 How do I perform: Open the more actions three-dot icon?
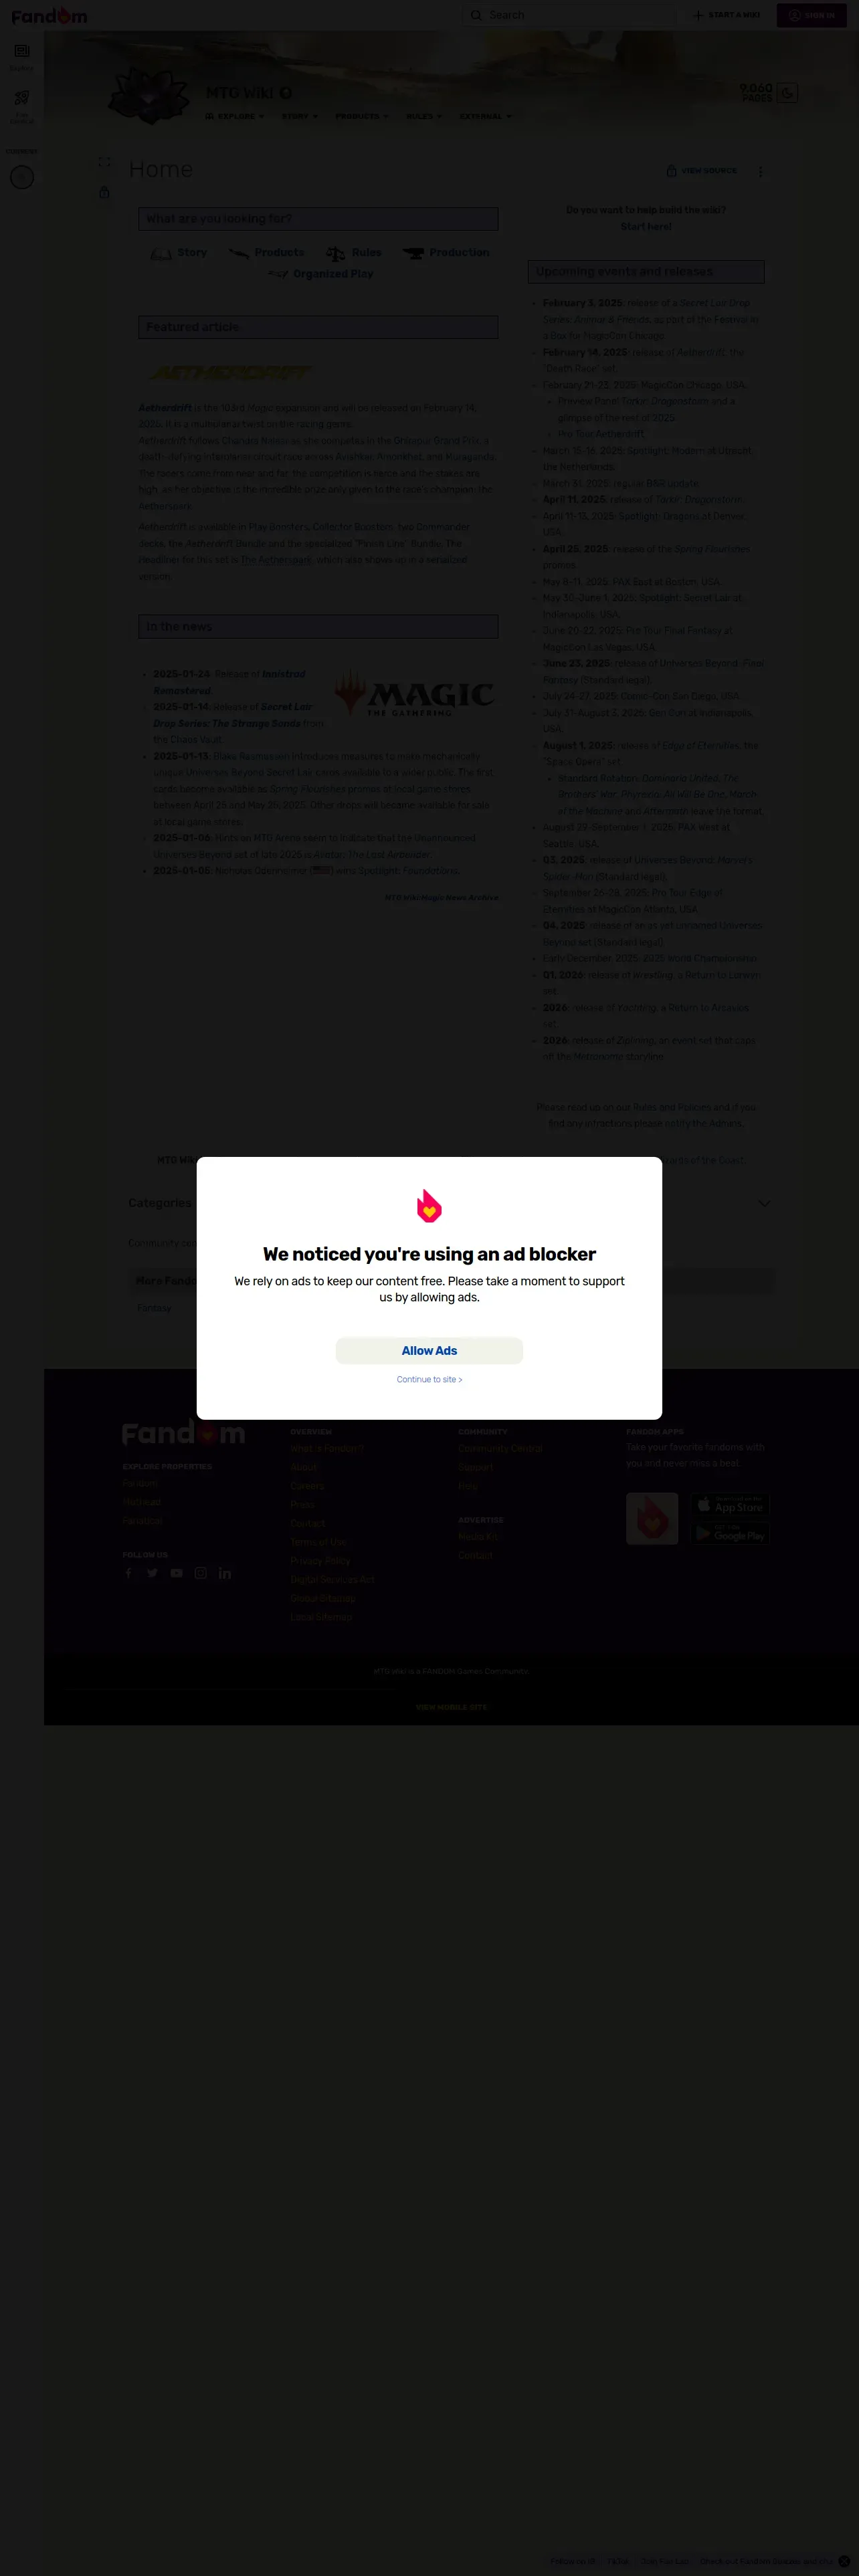tap(761, 171)
